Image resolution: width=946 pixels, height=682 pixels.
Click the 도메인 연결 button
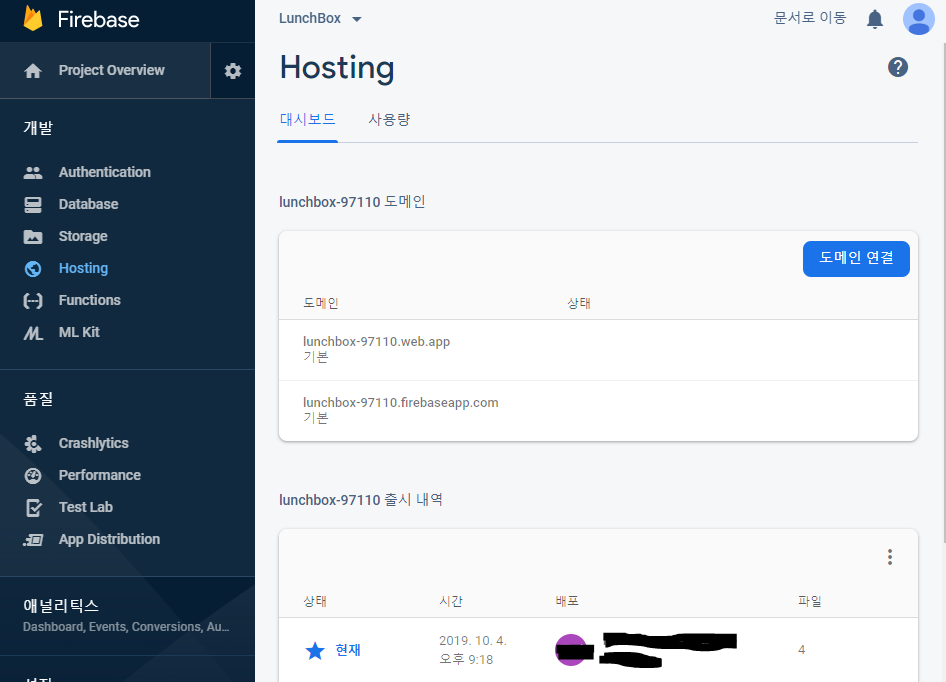(x=856, y=259)
